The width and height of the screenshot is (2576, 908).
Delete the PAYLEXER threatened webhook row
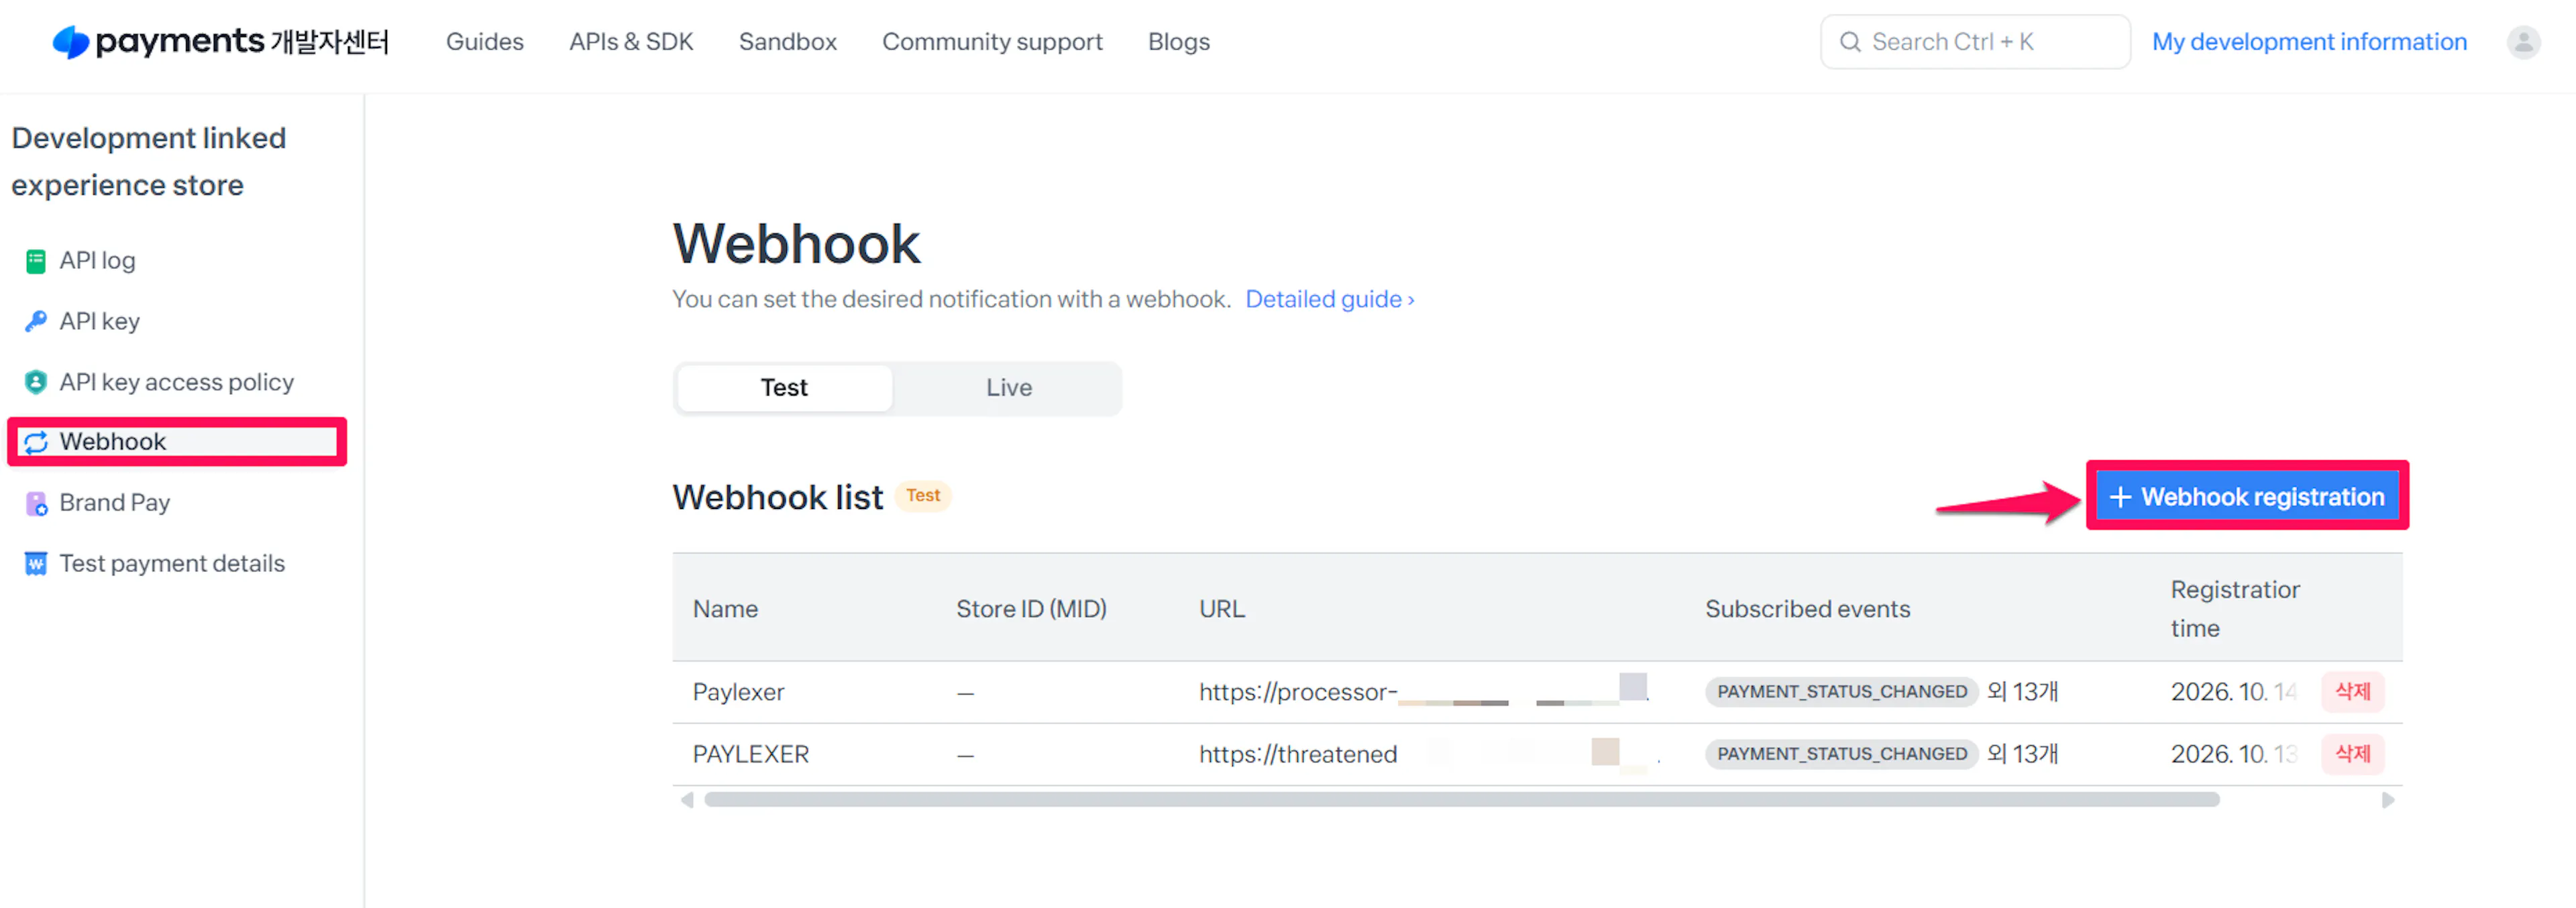pyautogui.click(x=2352, y=753)
